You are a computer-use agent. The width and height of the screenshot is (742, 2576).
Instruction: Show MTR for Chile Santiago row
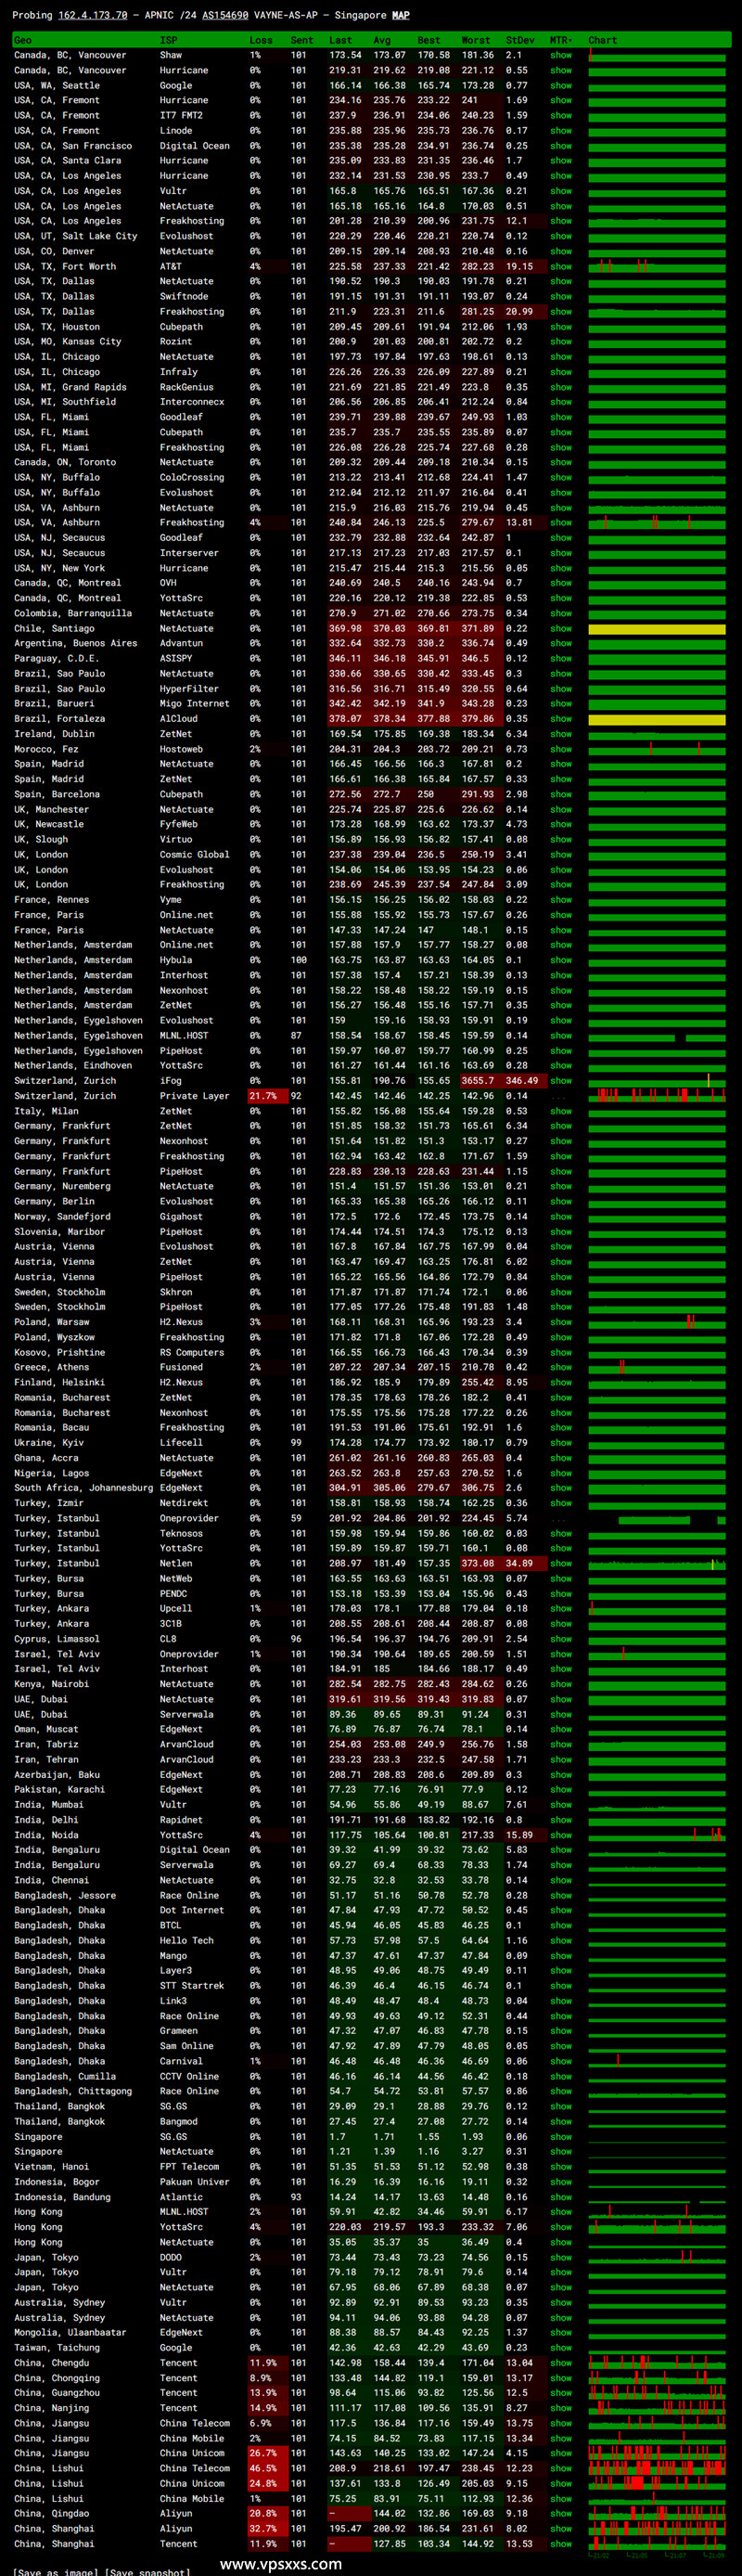pyautogui.click(x=561, y=629)
